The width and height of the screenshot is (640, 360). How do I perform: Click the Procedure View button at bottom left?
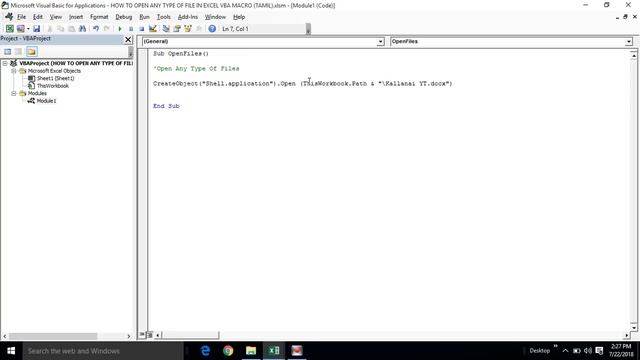142,335
